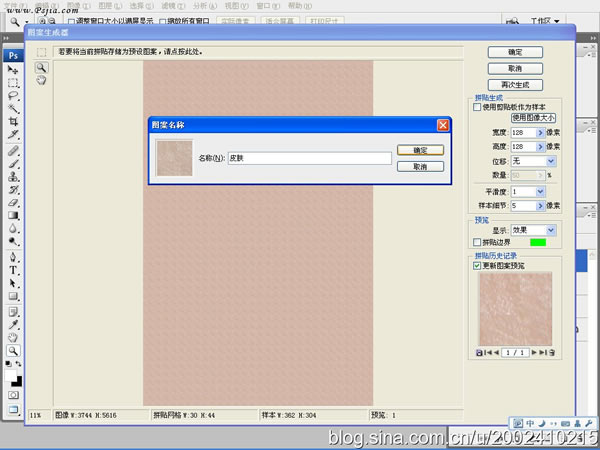Screen dimensions: 600x450
Task: Jump to last tile in history
Action: (543, 352)
